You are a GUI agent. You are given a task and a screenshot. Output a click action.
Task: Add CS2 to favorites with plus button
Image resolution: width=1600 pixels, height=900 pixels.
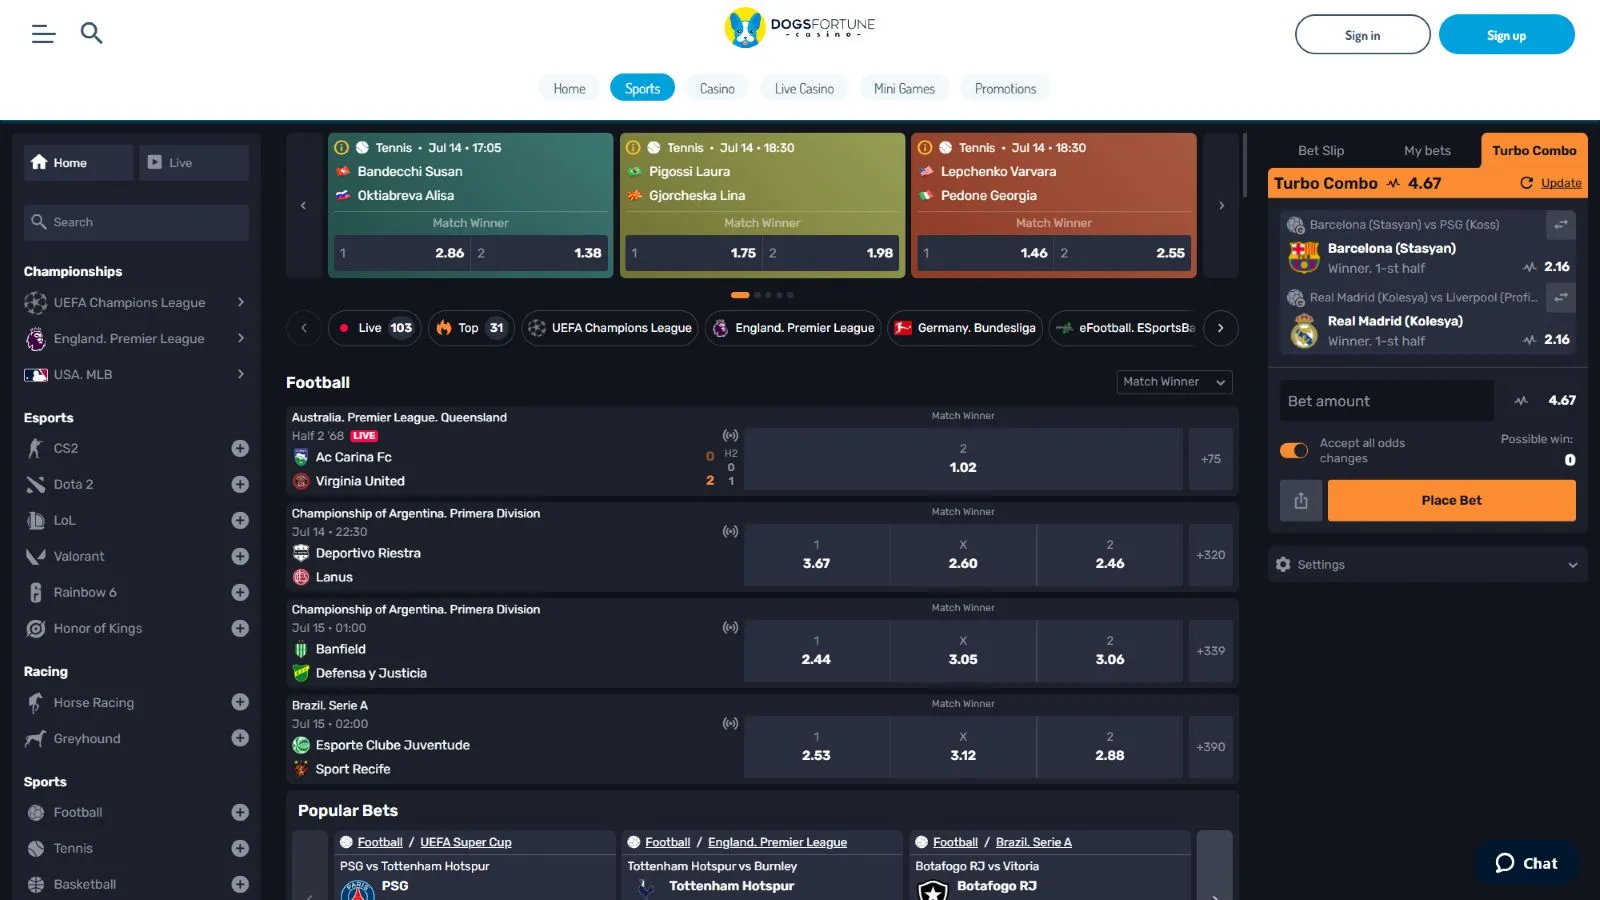[240, 449]
